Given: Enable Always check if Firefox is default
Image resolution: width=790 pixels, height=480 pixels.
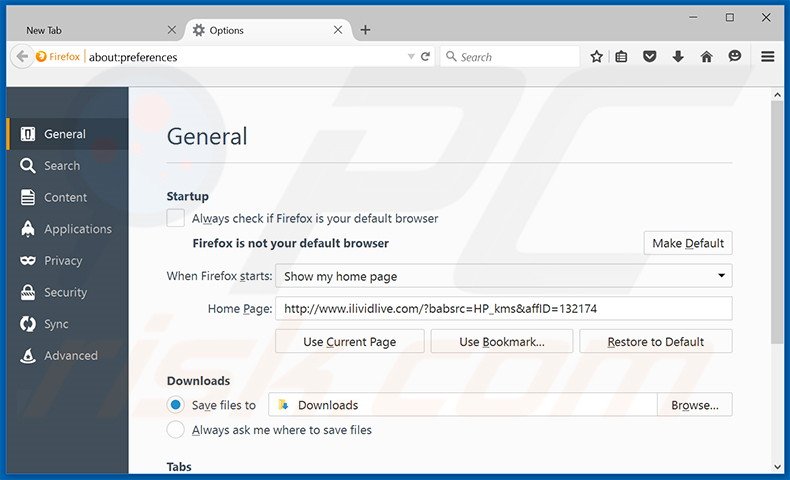Looking at the screenshot, I should click(176, 218).
